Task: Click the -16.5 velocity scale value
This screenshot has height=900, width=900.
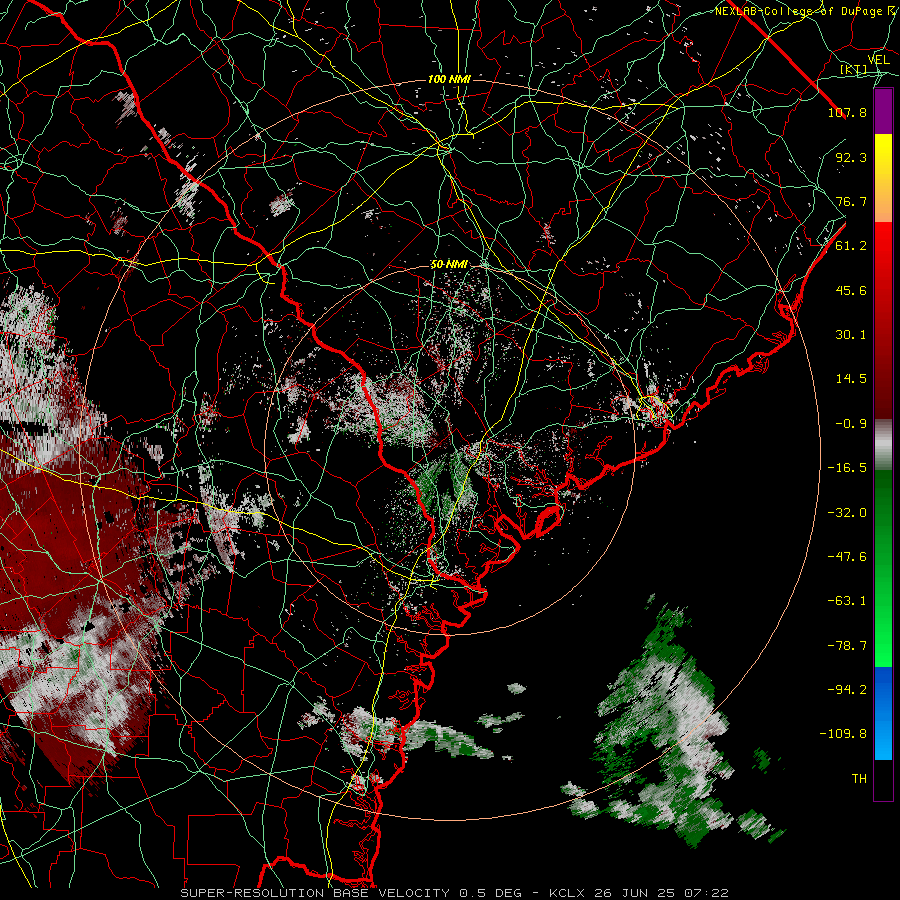Action: (847, 468)
